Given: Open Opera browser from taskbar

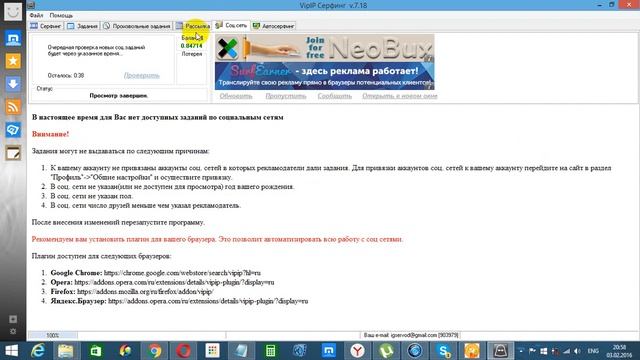Looking at the screenshot, I should click(183, 351).
